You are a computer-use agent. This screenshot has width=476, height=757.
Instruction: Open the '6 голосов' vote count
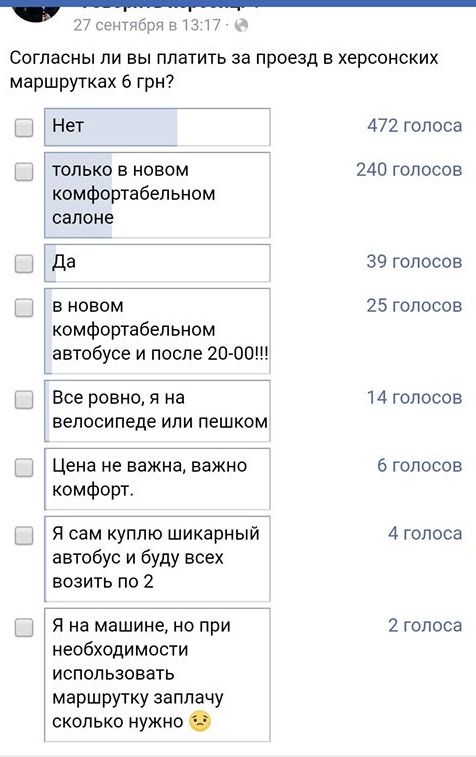click(x=420, y=465)
